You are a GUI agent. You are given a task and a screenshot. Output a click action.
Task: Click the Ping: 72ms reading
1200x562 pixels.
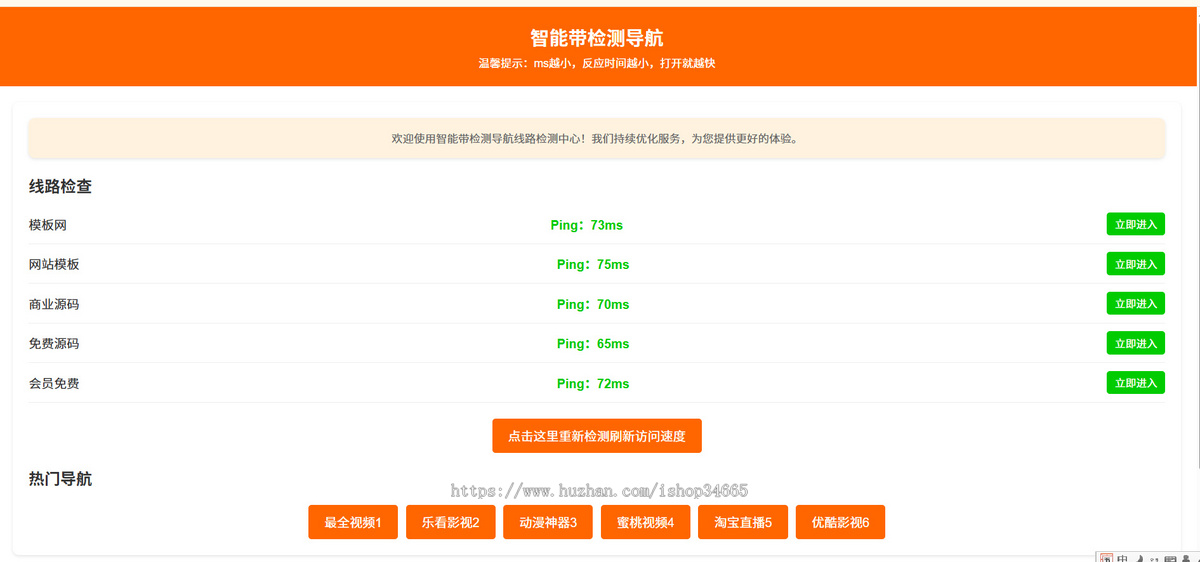coord(593,383)
